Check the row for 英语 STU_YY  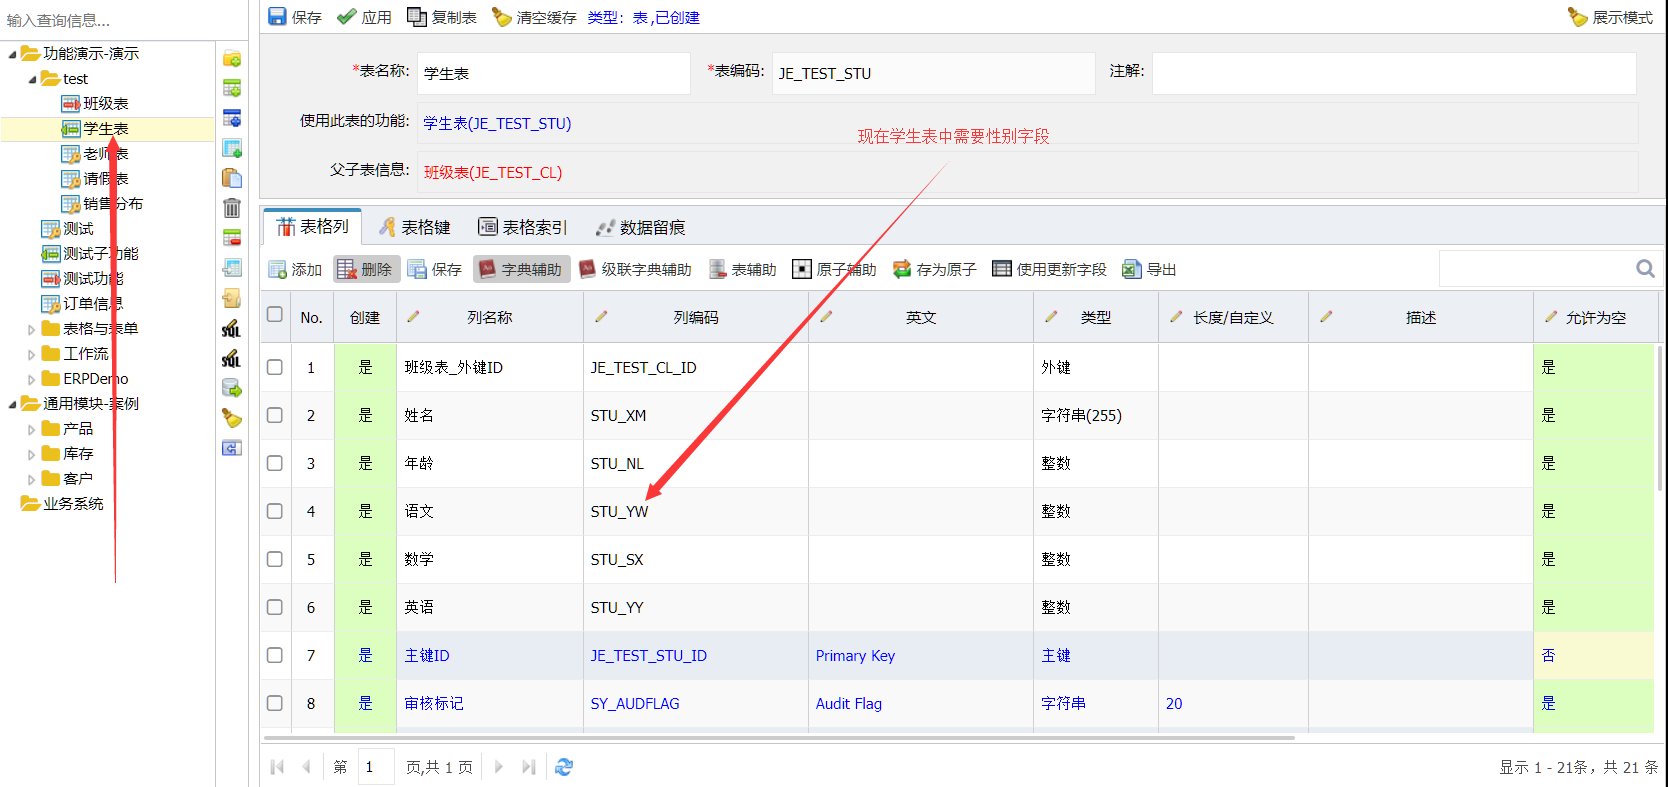point(275,607)
